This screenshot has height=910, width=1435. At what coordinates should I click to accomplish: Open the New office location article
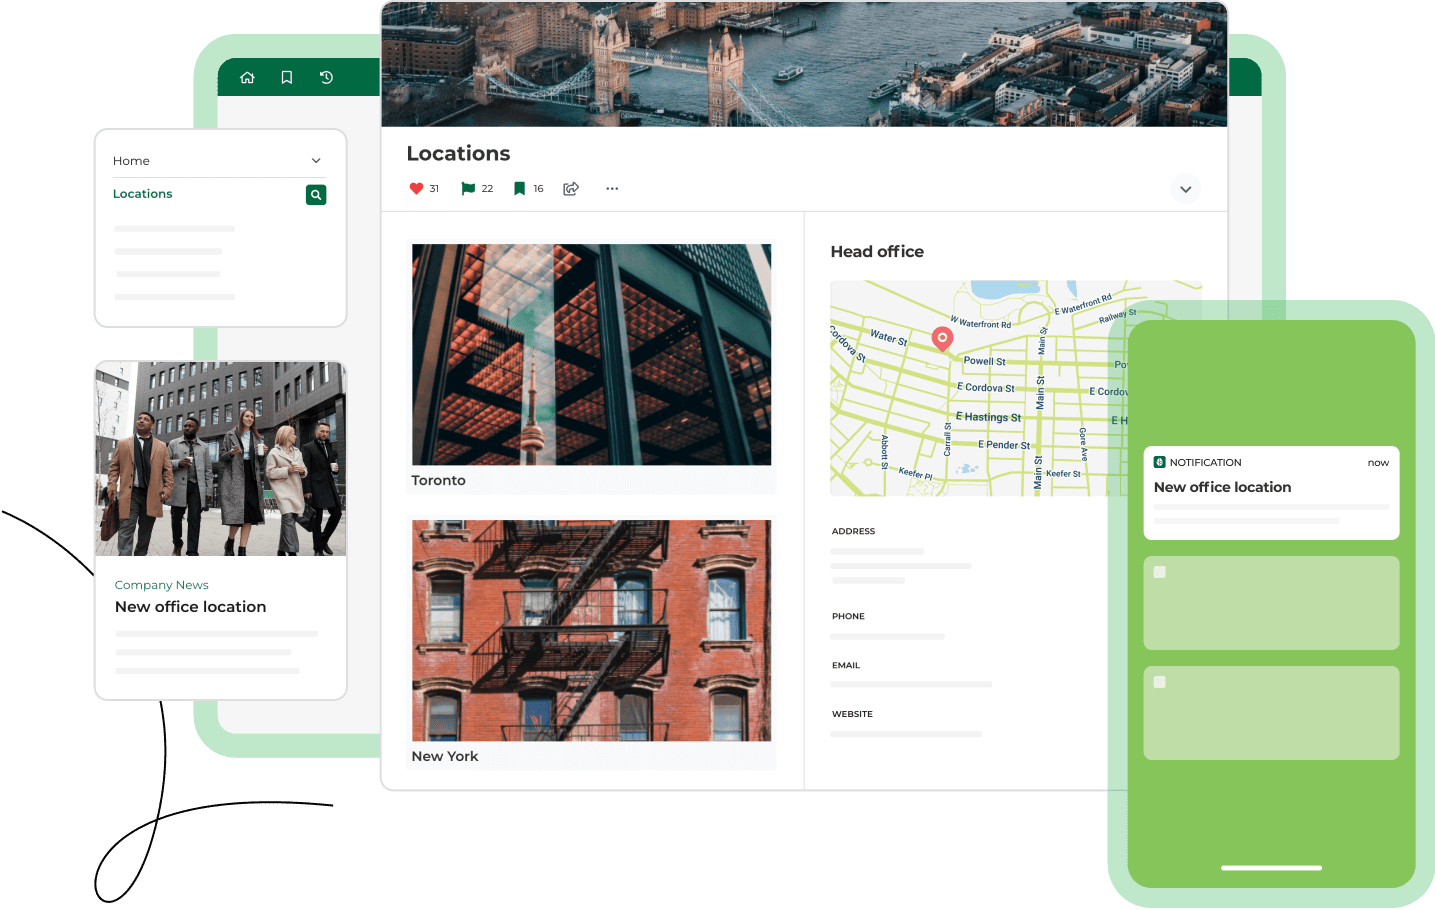pyautogui.click(x=190, y=607)
